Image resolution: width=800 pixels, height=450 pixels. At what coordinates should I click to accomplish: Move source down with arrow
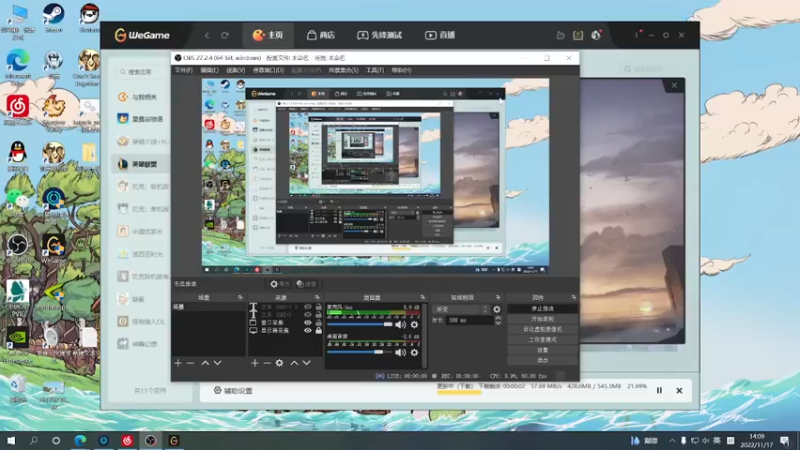(x=307, y=363)
